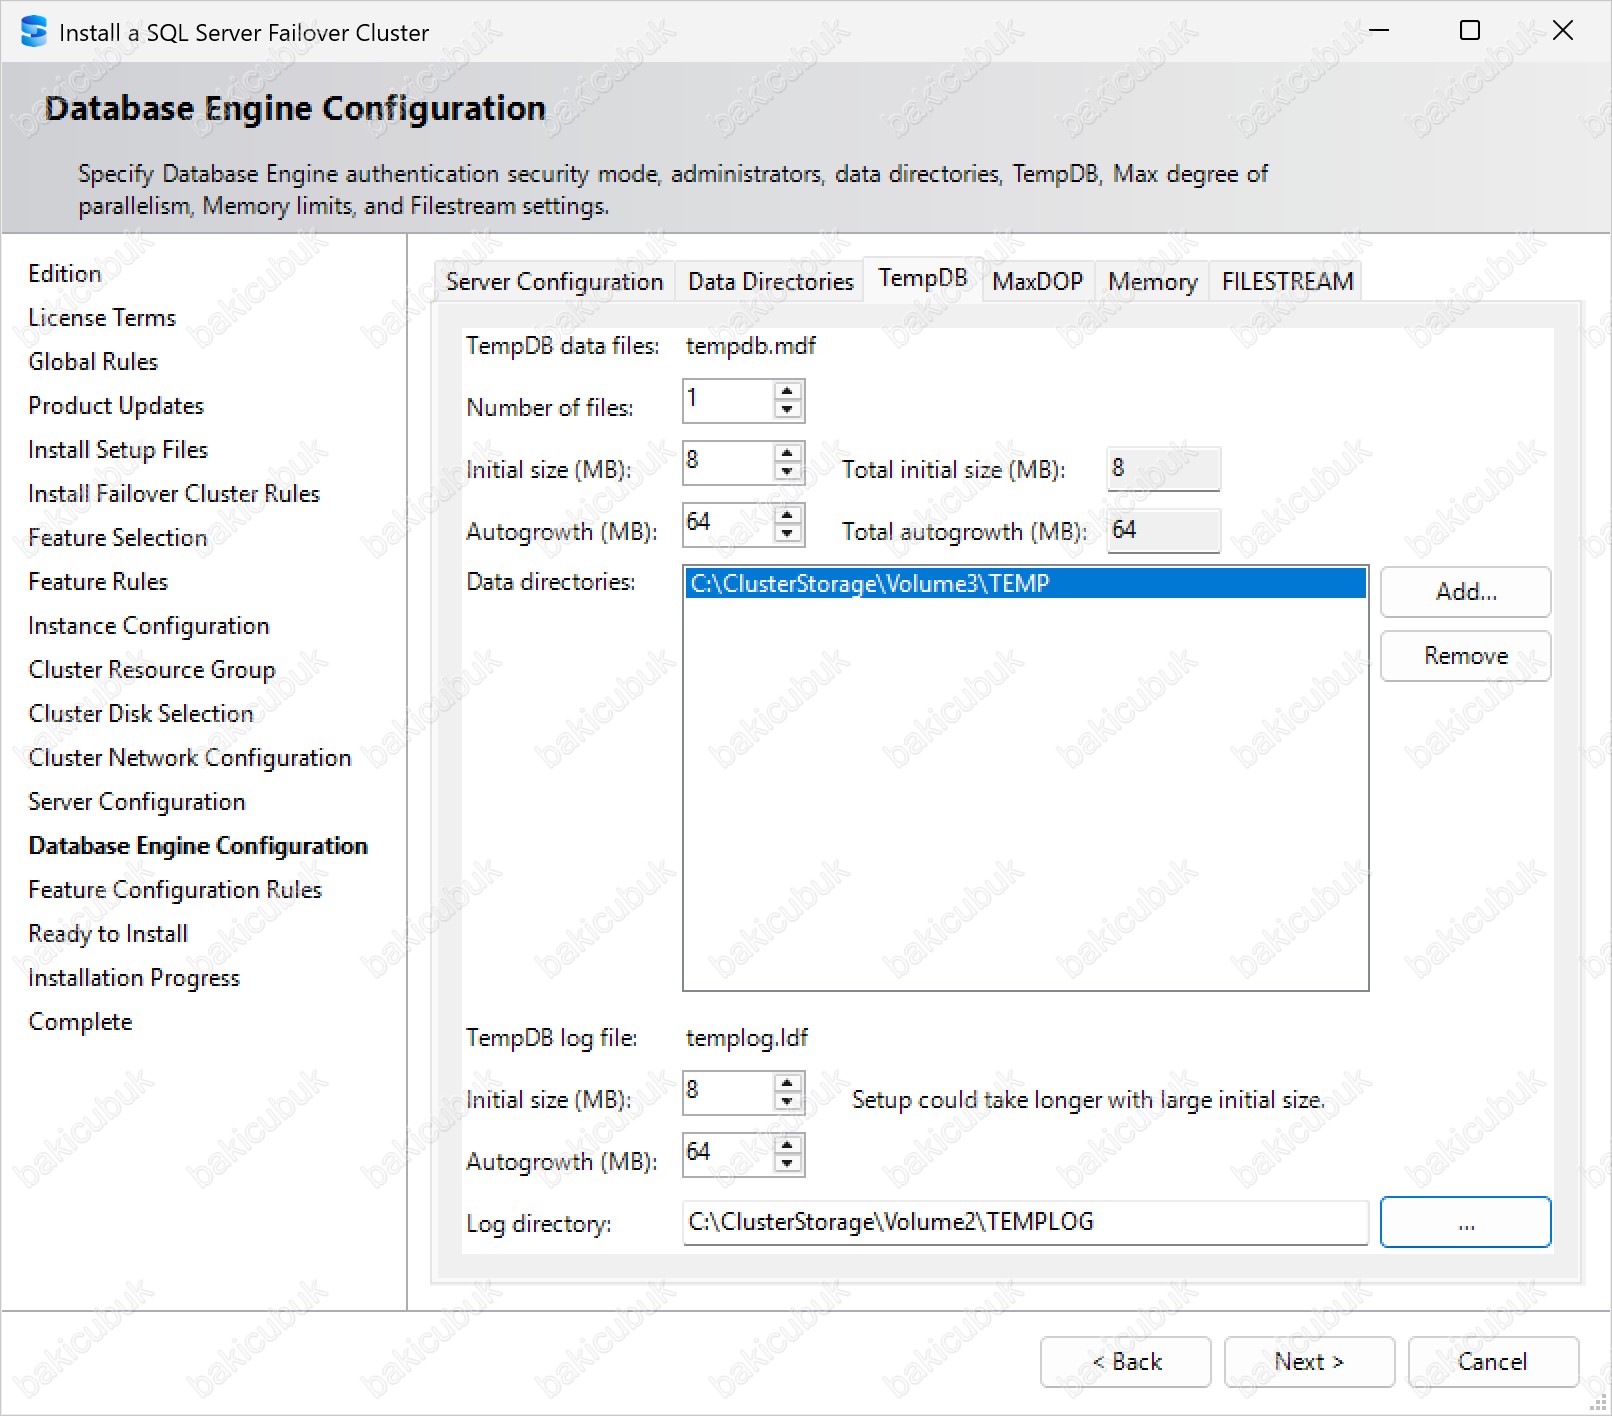
Task: Increase TempDB log Initial size spinner
Action: 787,1083
